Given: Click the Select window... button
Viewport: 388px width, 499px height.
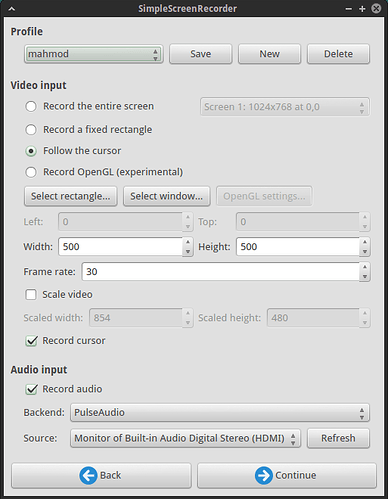Looking at the screenshot, I should click(167, 196).
